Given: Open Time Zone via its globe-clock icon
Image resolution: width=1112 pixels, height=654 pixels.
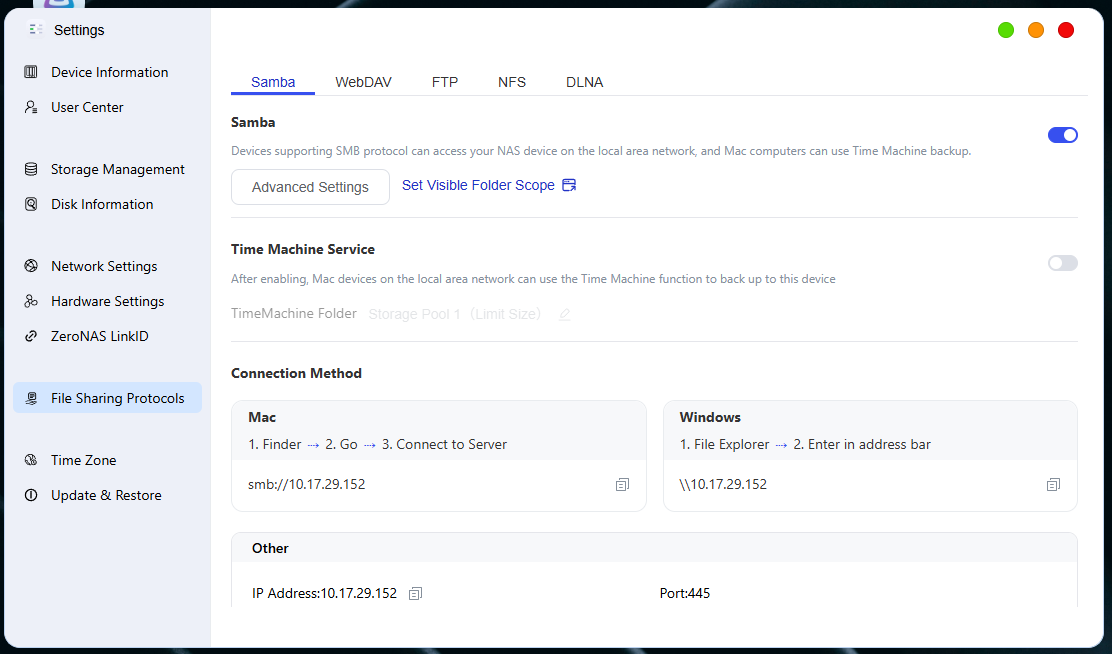Looking at the screenshot, I should (31, 460).
